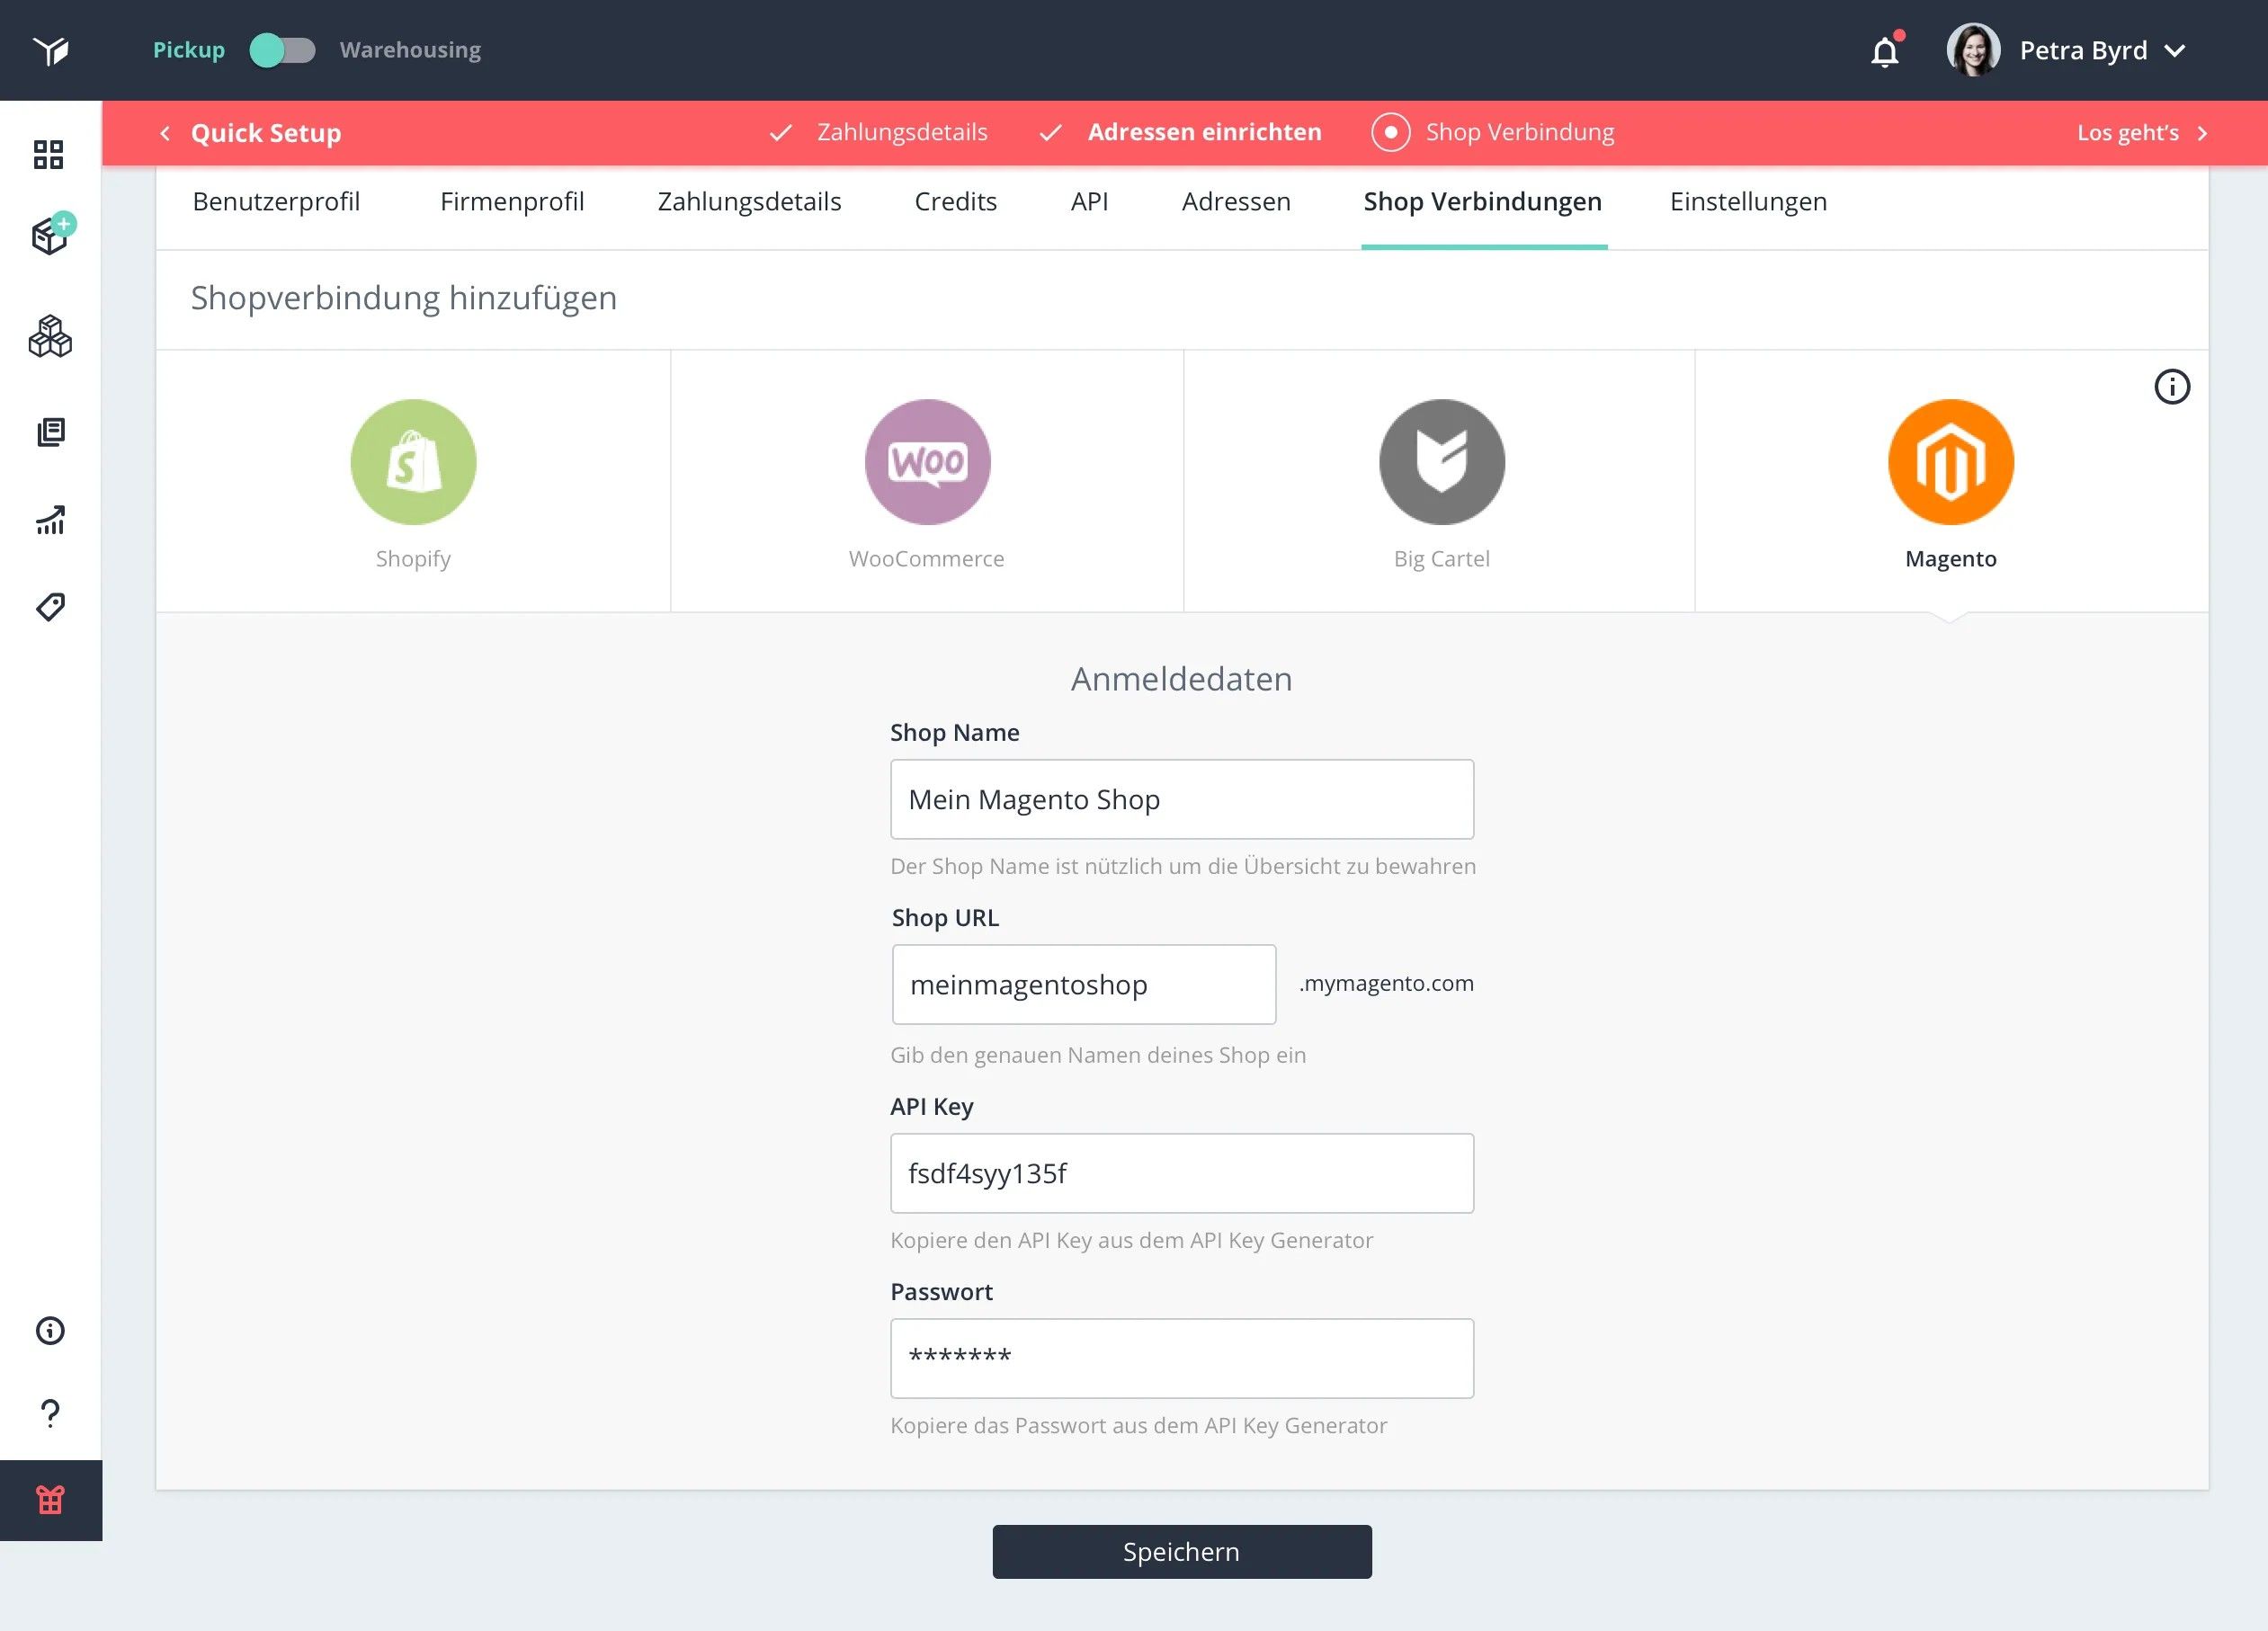Select the Shop Verbindung step radio

click(x=1390, y=132)
